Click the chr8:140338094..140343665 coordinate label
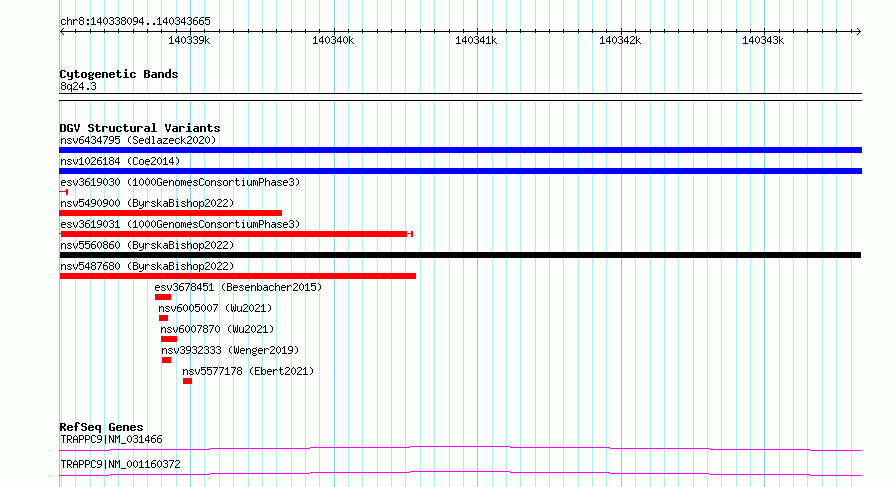The width and height of the screenshot is (890, 487). tap(135, 22)
